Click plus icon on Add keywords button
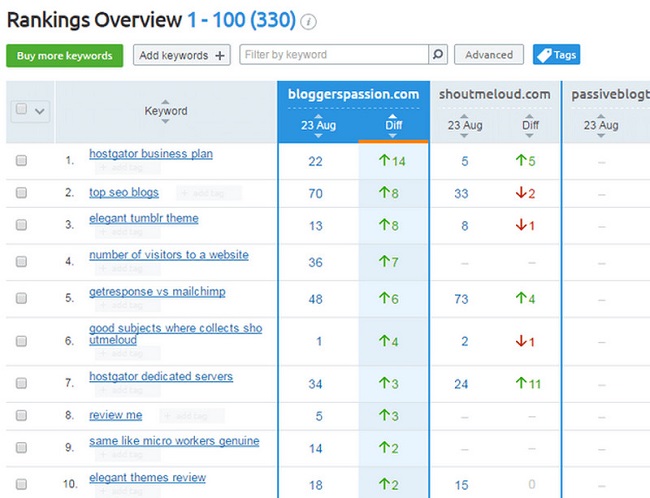The width and height of the screenshot is (650, 498). click(221, 55)
